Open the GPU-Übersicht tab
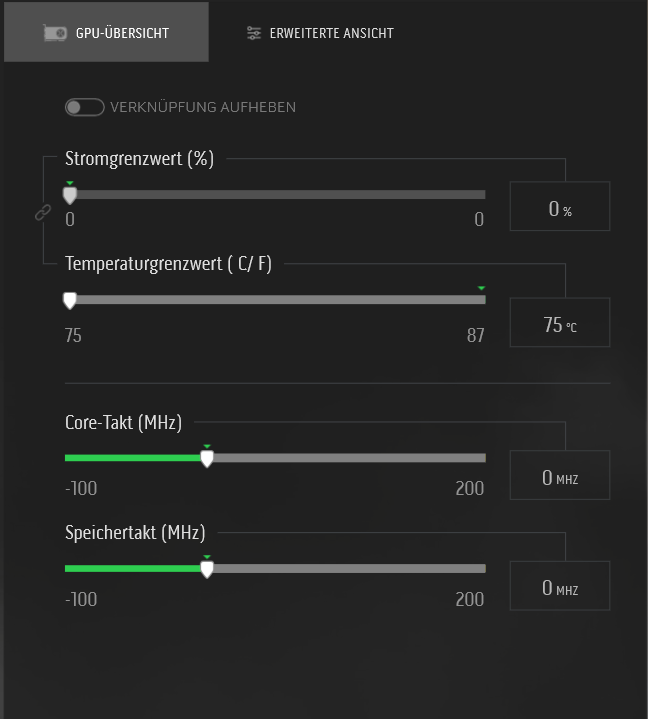Viewport: 648px width, 719px height. [x=106, y=32]
